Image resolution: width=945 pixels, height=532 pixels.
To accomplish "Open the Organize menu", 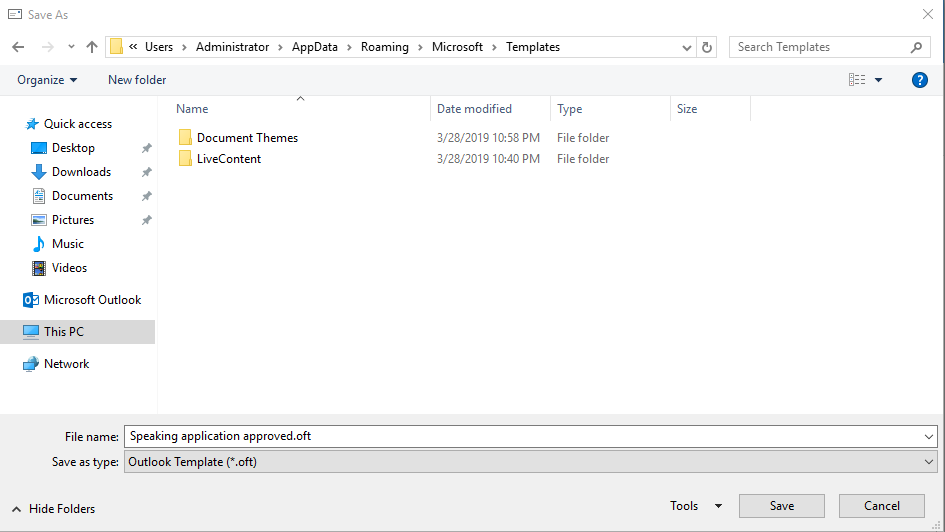I will 47,80.
